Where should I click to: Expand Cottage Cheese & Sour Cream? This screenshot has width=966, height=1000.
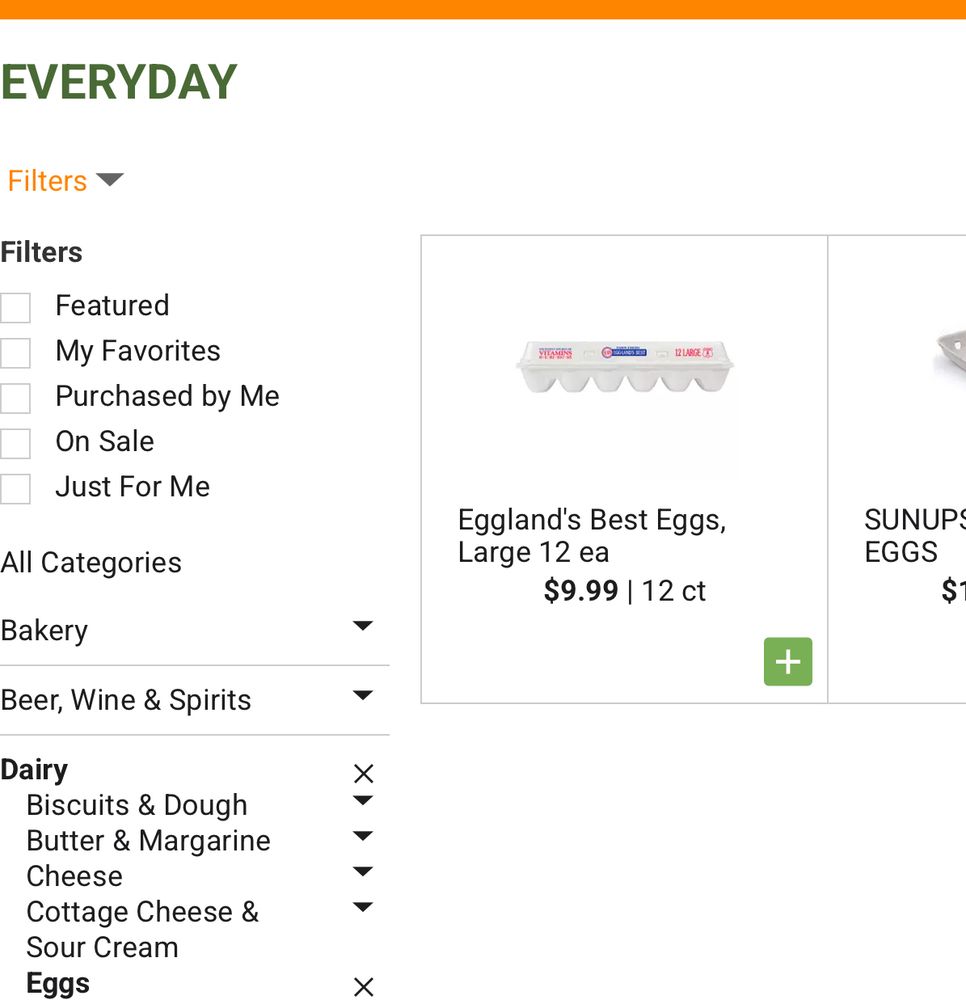tap(363, 906)
